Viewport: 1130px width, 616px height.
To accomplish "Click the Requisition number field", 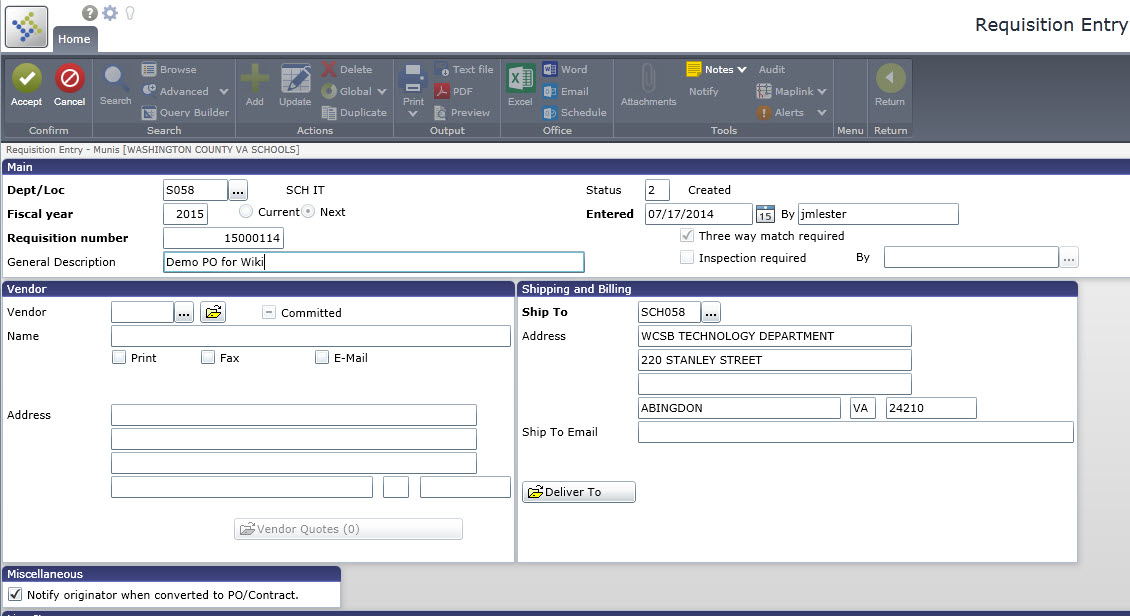I will [223, 238].
